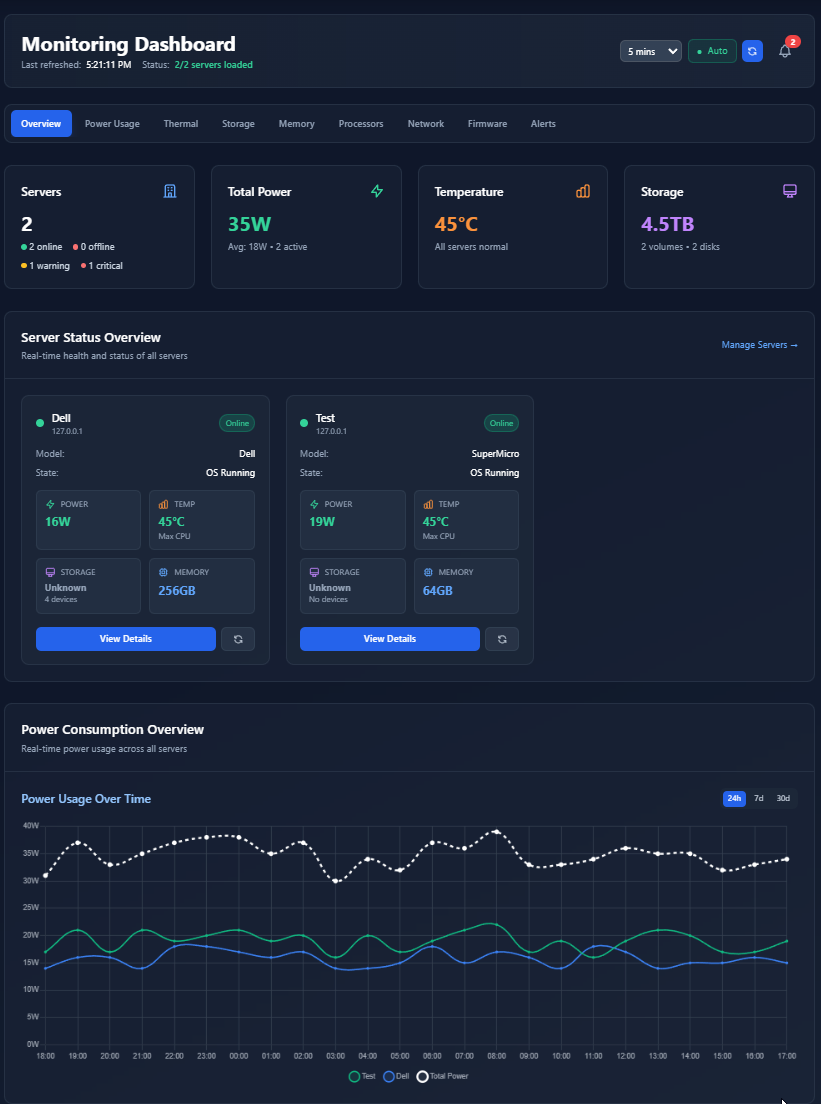Click the building icon on Servers card
Viewport: 821px width, 1104px height.
[x=170, y=191]
